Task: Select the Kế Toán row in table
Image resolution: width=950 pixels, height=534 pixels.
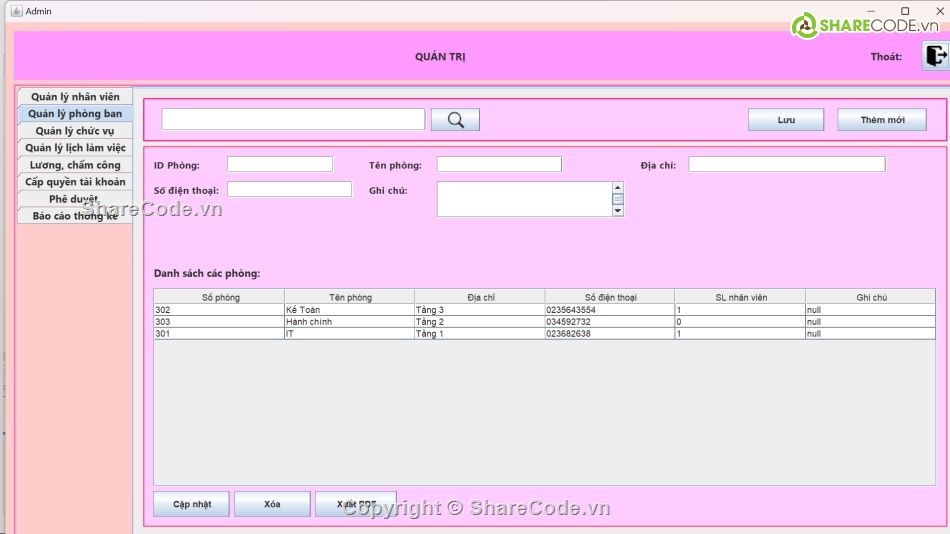Action: pyautogui.click(x=348, y=310)
